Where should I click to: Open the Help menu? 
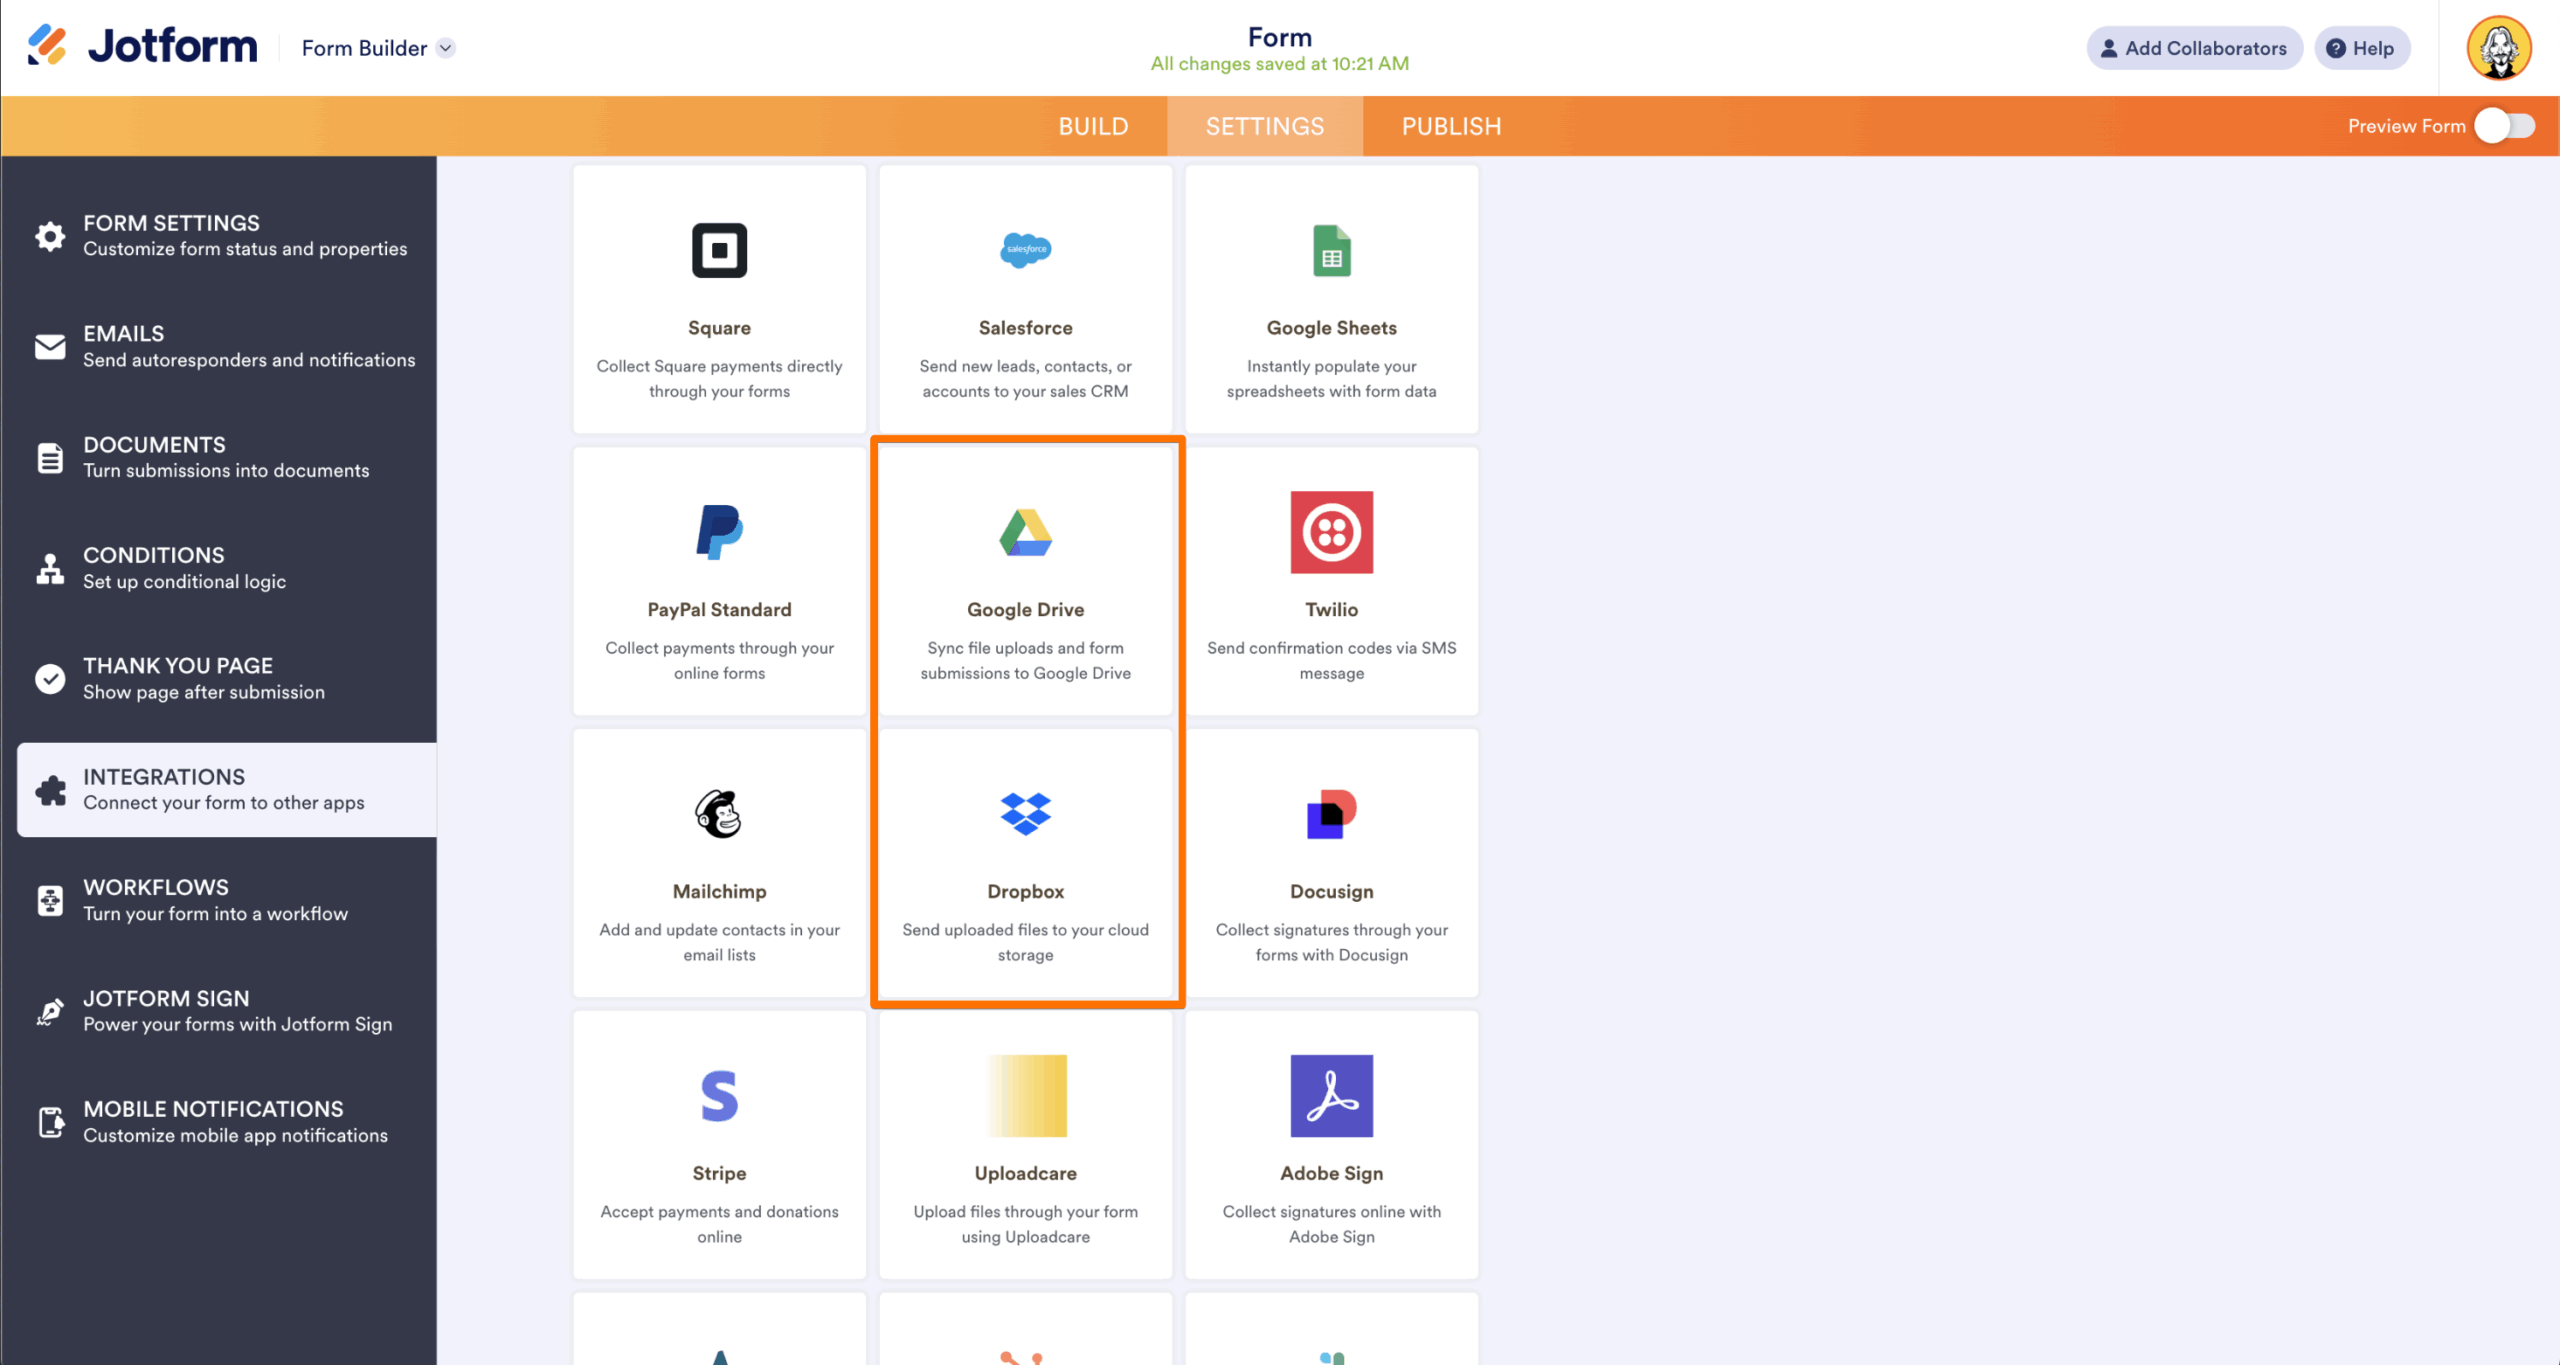point(2362,47)
